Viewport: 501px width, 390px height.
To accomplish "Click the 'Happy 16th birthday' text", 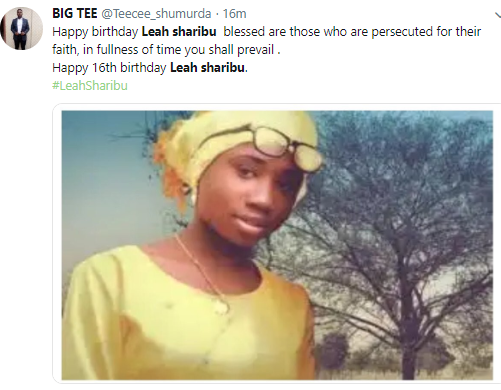I will pos(109,68).
